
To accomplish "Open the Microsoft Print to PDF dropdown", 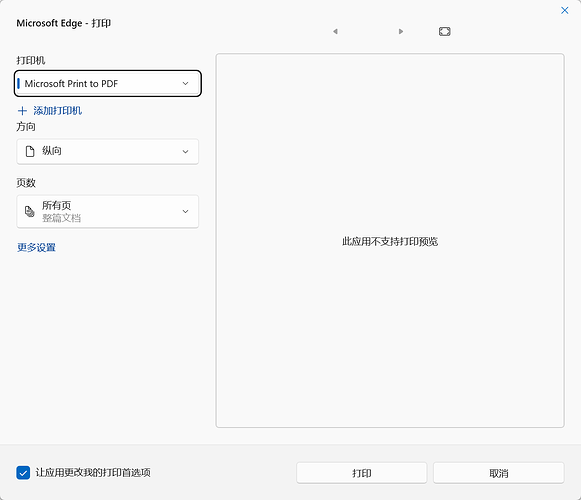I will pos(108,83).
